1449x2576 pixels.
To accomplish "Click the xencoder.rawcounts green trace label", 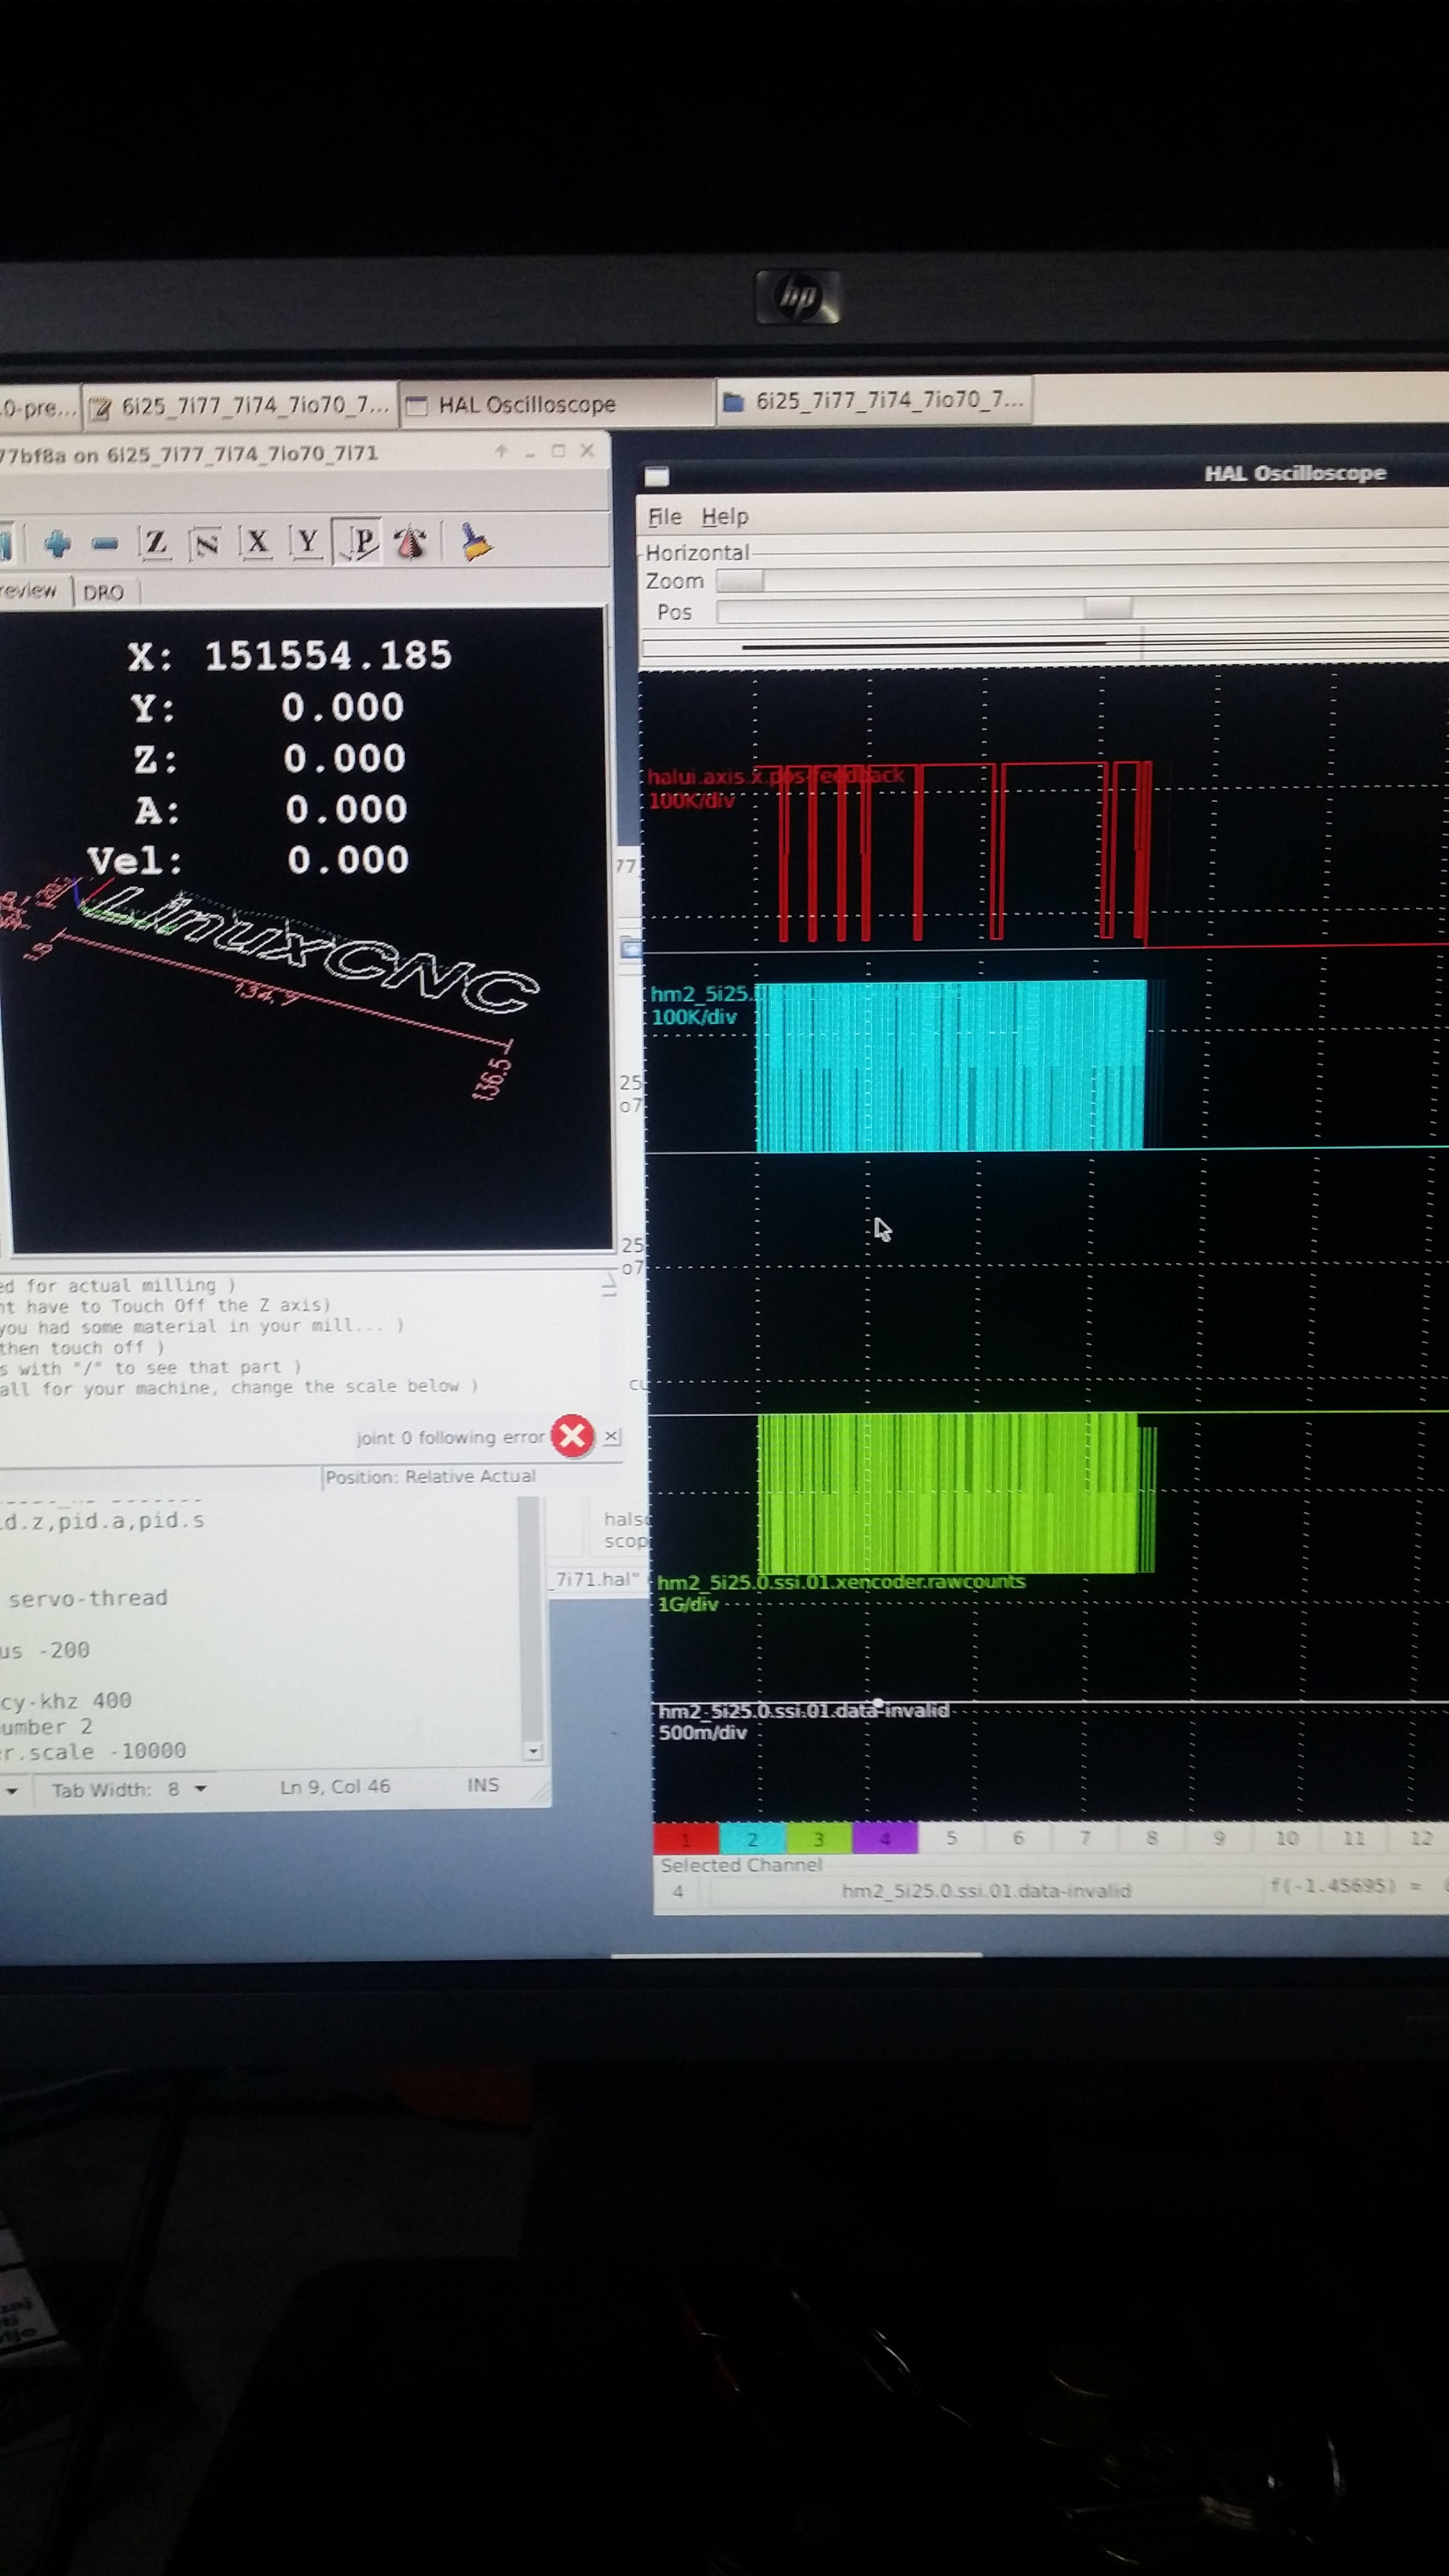I will click(x=841, y=1581).
